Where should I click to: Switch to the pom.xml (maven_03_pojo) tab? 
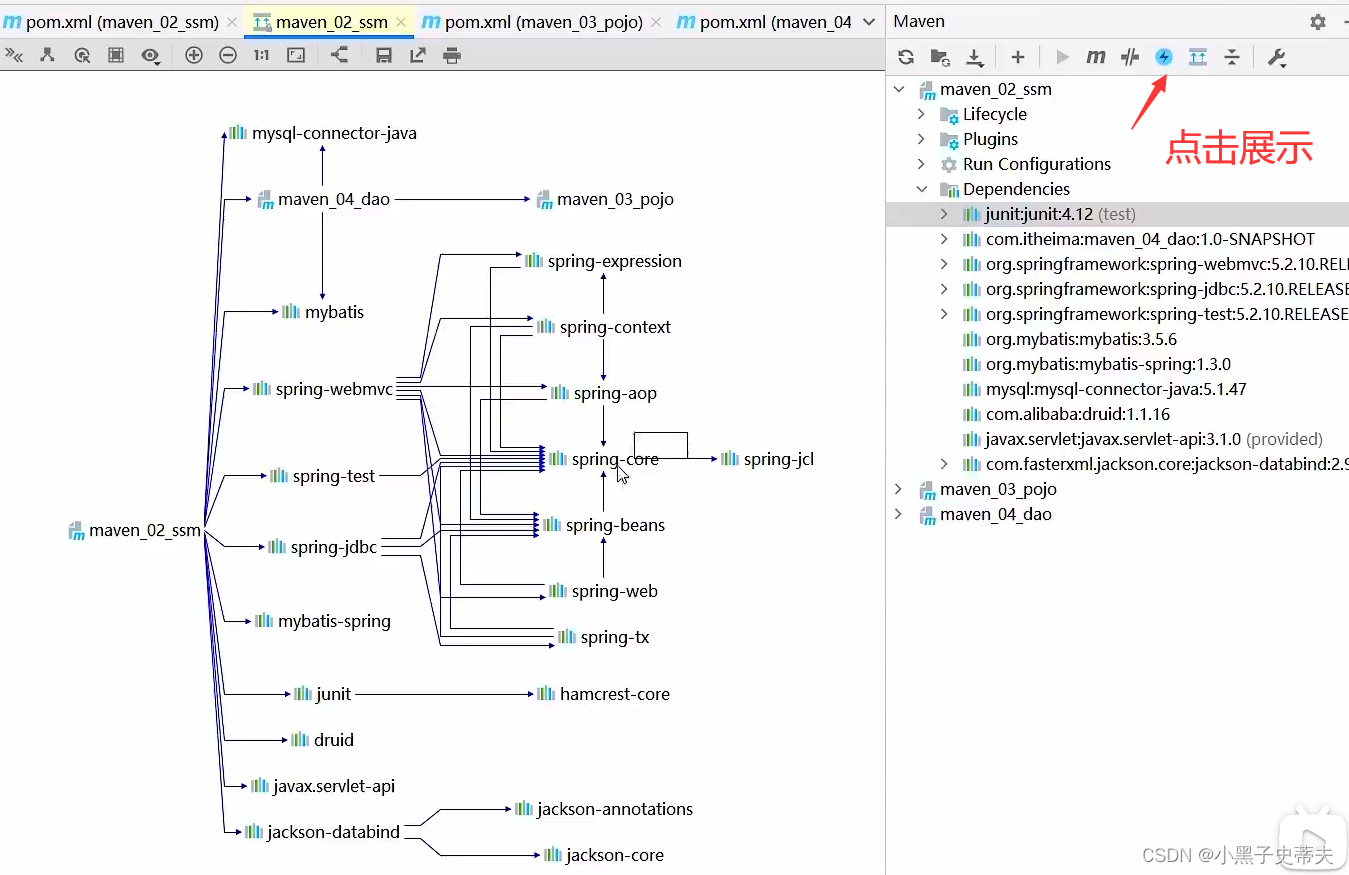tap(543, 21)
